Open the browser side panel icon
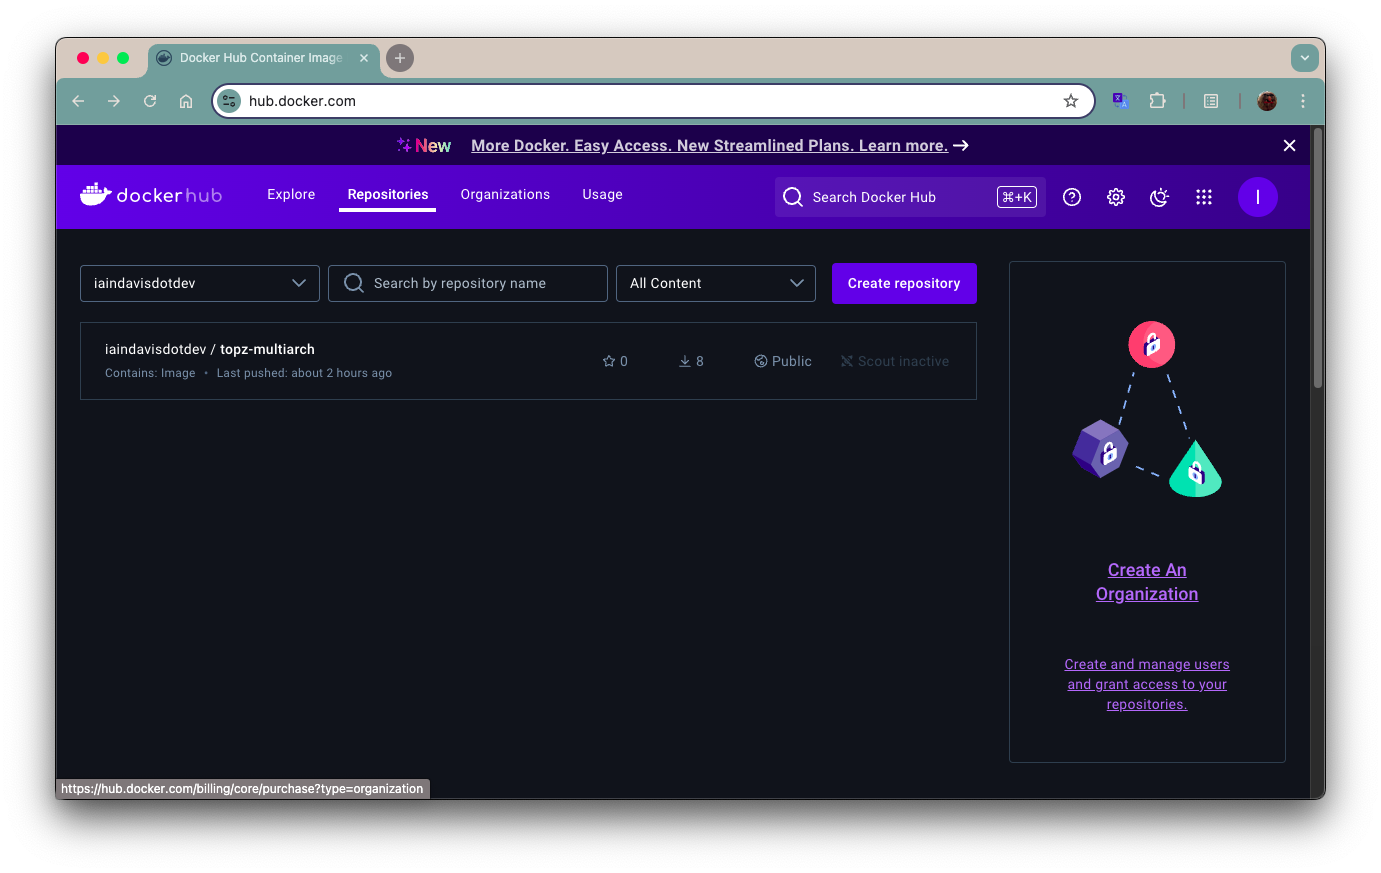Image resolution: width=1381 pixels, height=873 pixels. coord(1211,101)
